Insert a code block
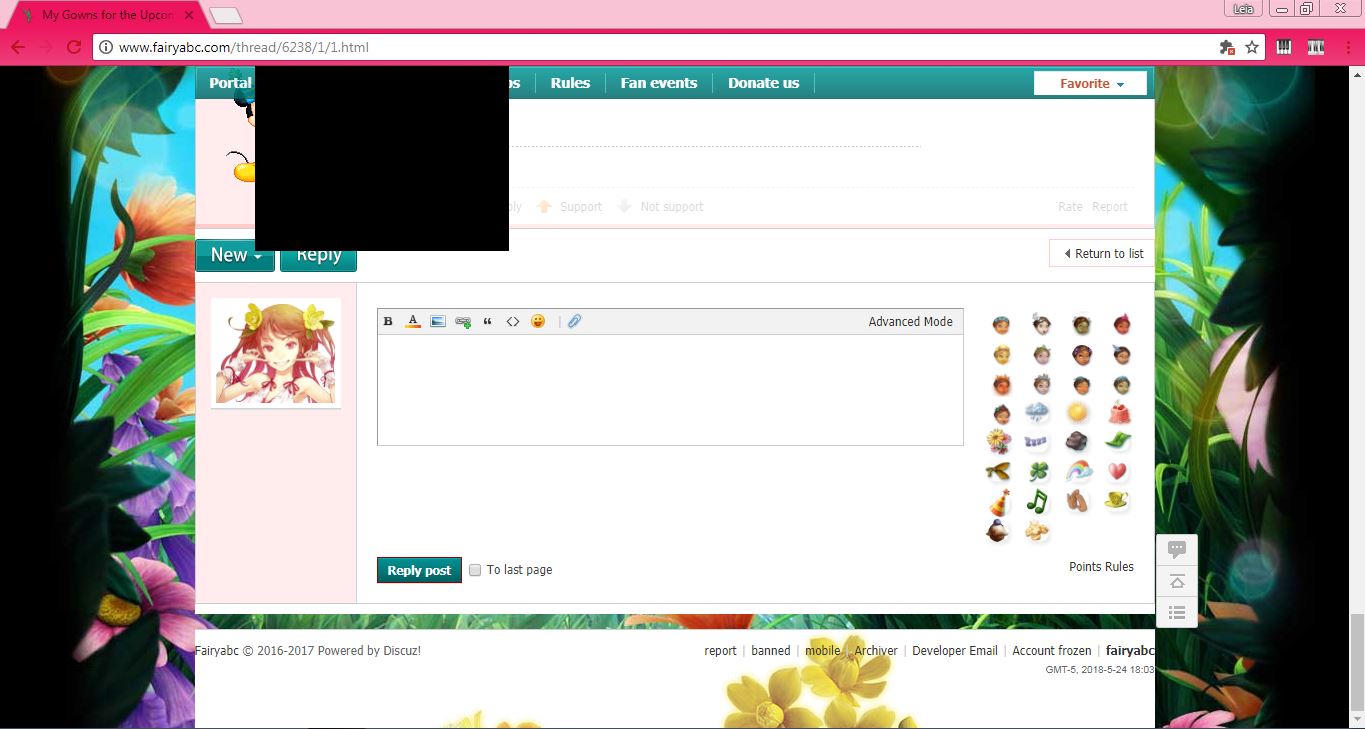 coord(513,322)
